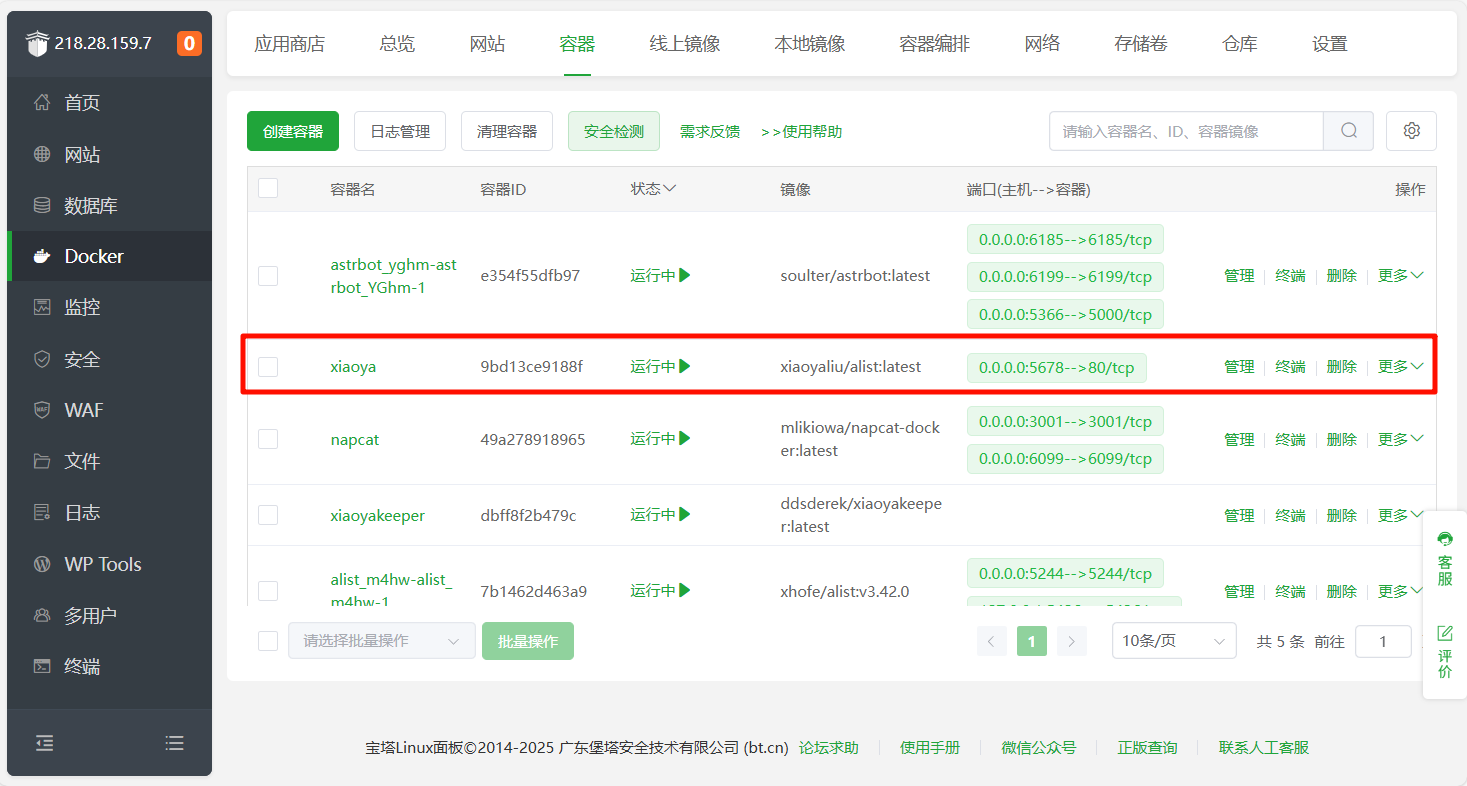Screen dimensions: 1467x786
Task: Open table settings gear icon
Action: 1412,131
